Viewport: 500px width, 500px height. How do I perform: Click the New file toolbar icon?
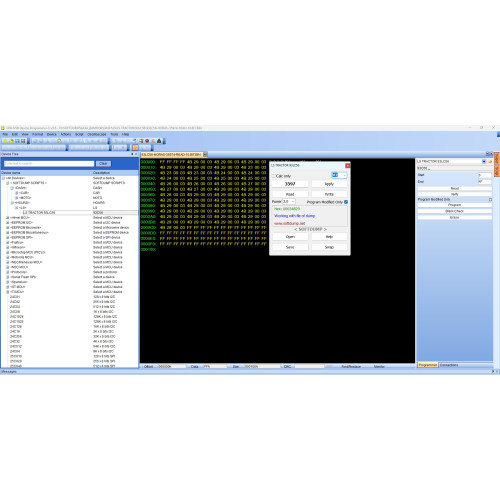coord(5,141)
